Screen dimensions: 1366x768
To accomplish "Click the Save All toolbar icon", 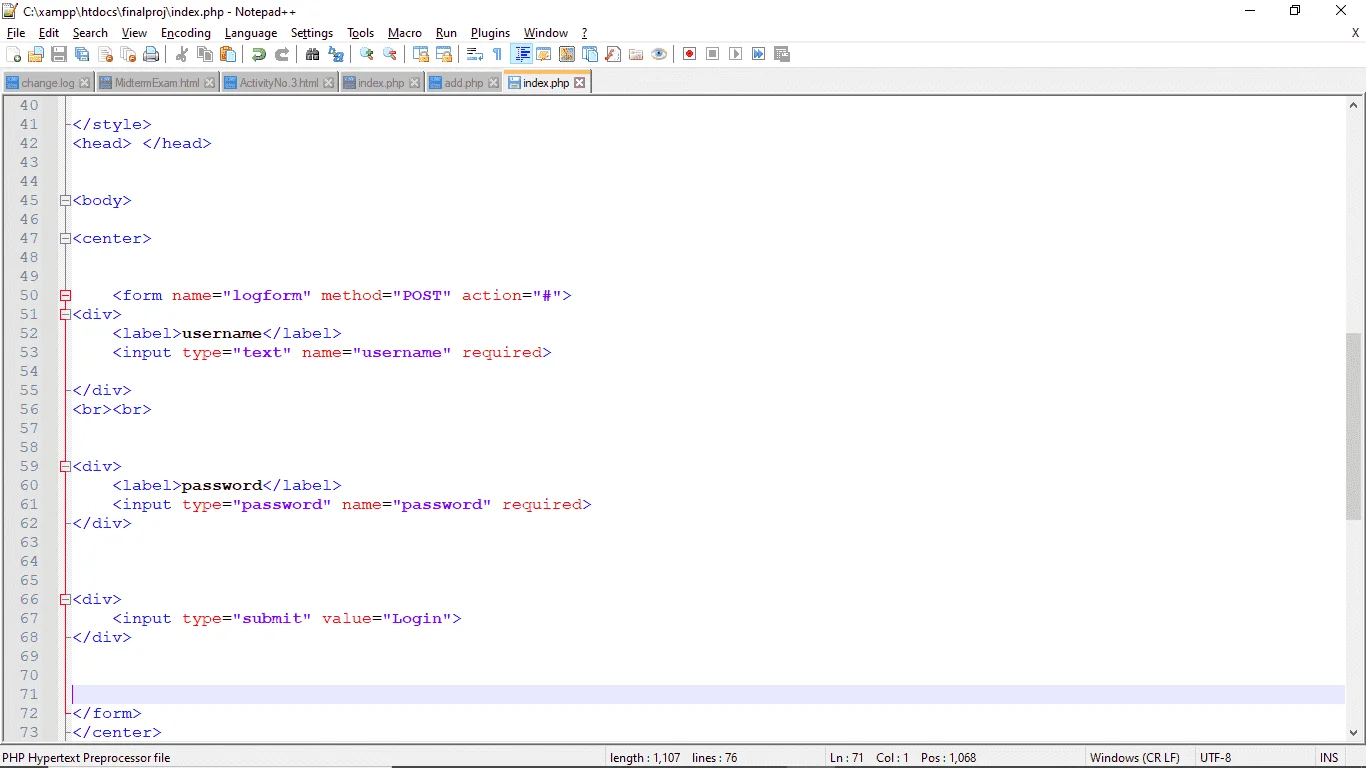I will [81, 54].
